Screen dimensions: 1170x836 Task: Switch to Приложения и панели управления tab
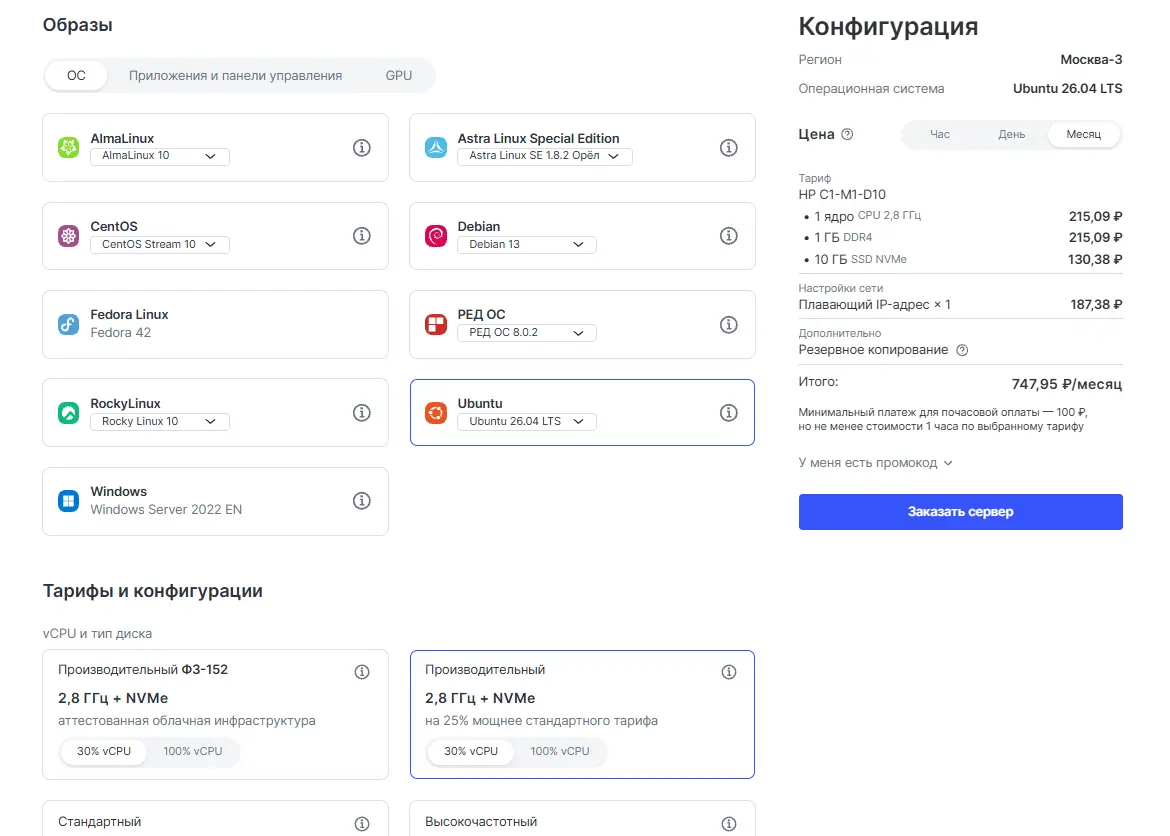tap(235, 75)
